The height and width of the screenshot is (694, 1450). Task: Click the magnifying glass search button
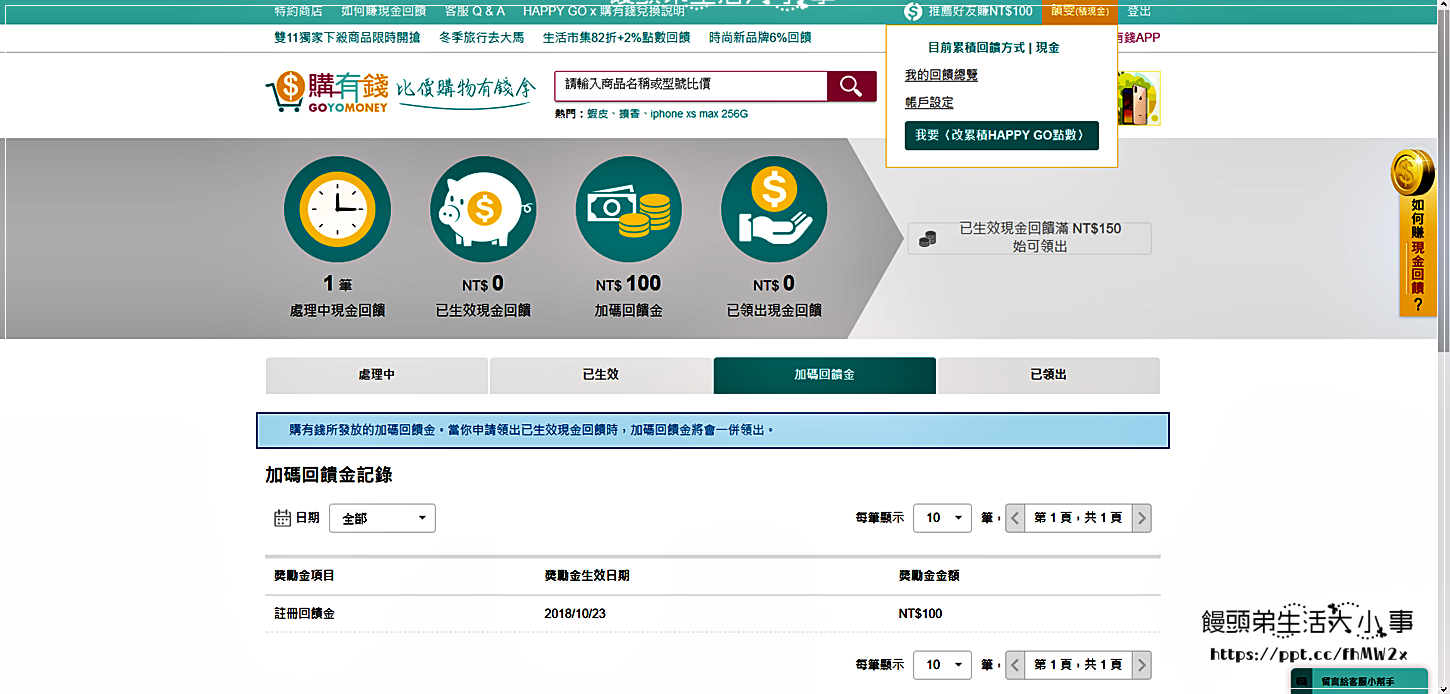[x=851, y=86]
